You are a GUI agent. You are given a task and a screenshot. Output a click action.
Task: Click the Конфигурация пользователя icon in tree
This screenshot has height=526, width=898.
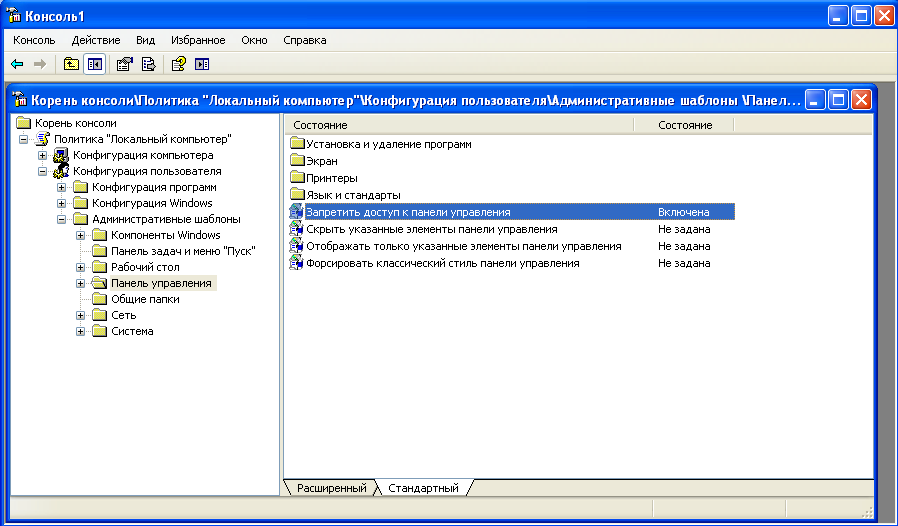[x=61, y=171]
